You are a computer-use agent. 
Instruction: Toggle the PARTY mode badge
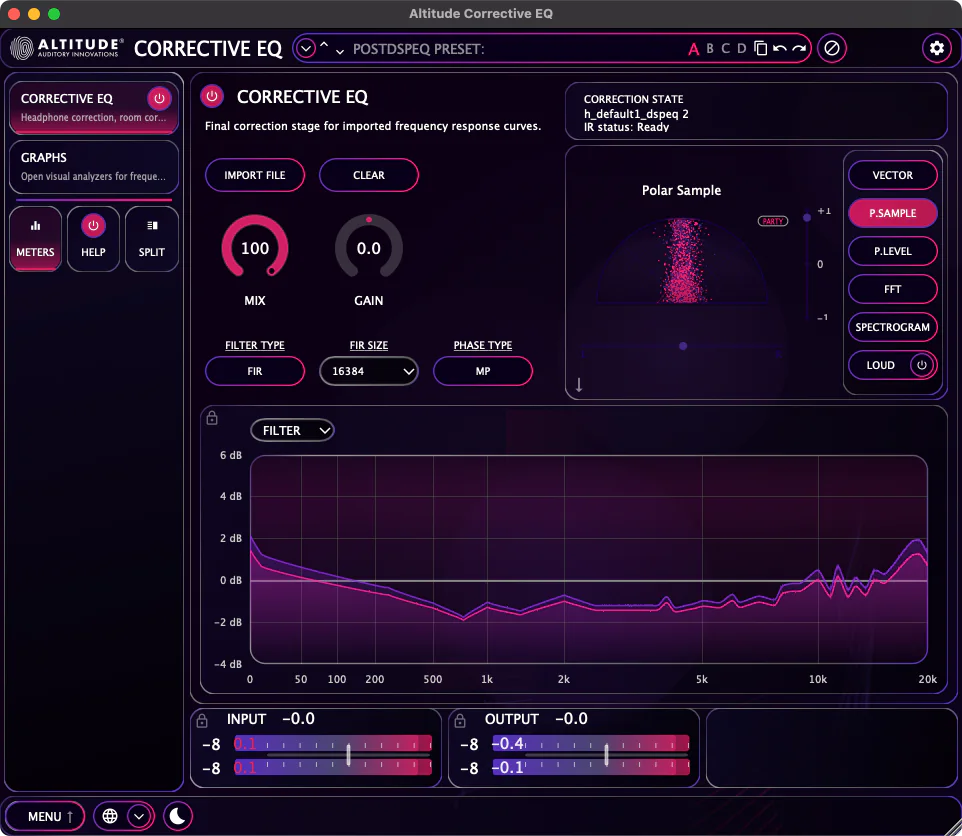pyautogui.click(x=772, y=221)
